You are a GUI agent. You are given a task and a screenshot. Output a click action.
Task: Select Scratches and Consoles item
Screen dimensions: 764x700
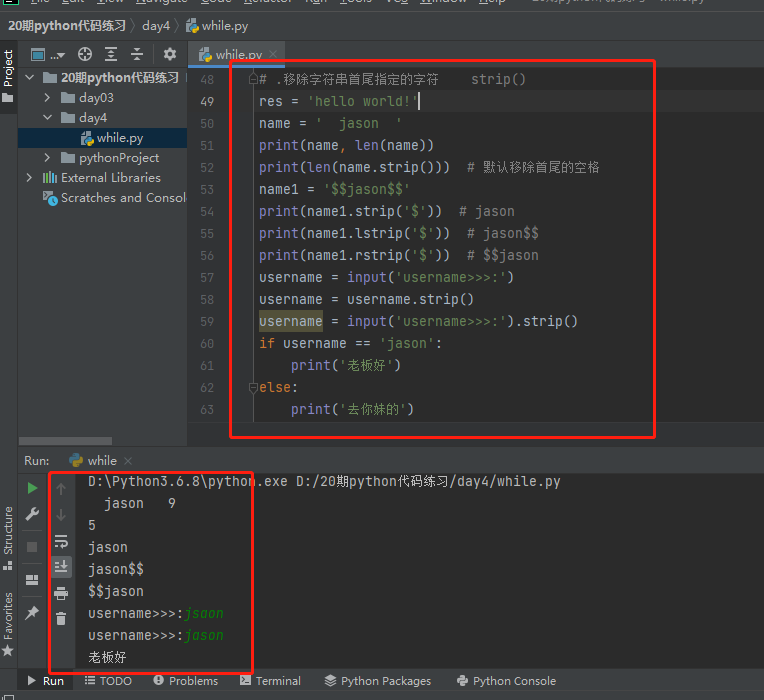pos(115,198)
